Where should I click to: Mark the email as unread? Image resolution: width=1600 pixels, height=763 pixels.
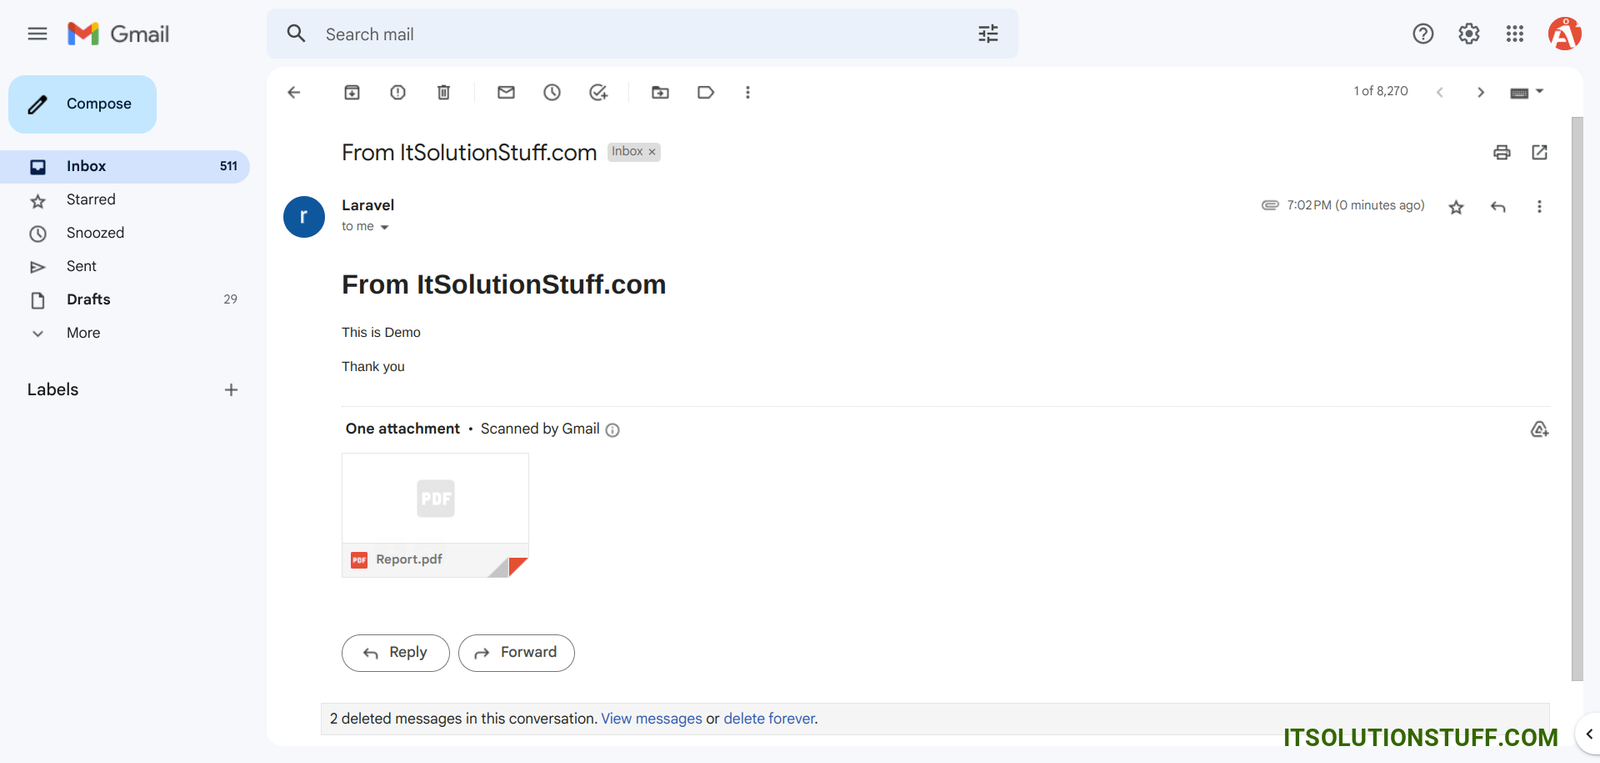(506, 92)
